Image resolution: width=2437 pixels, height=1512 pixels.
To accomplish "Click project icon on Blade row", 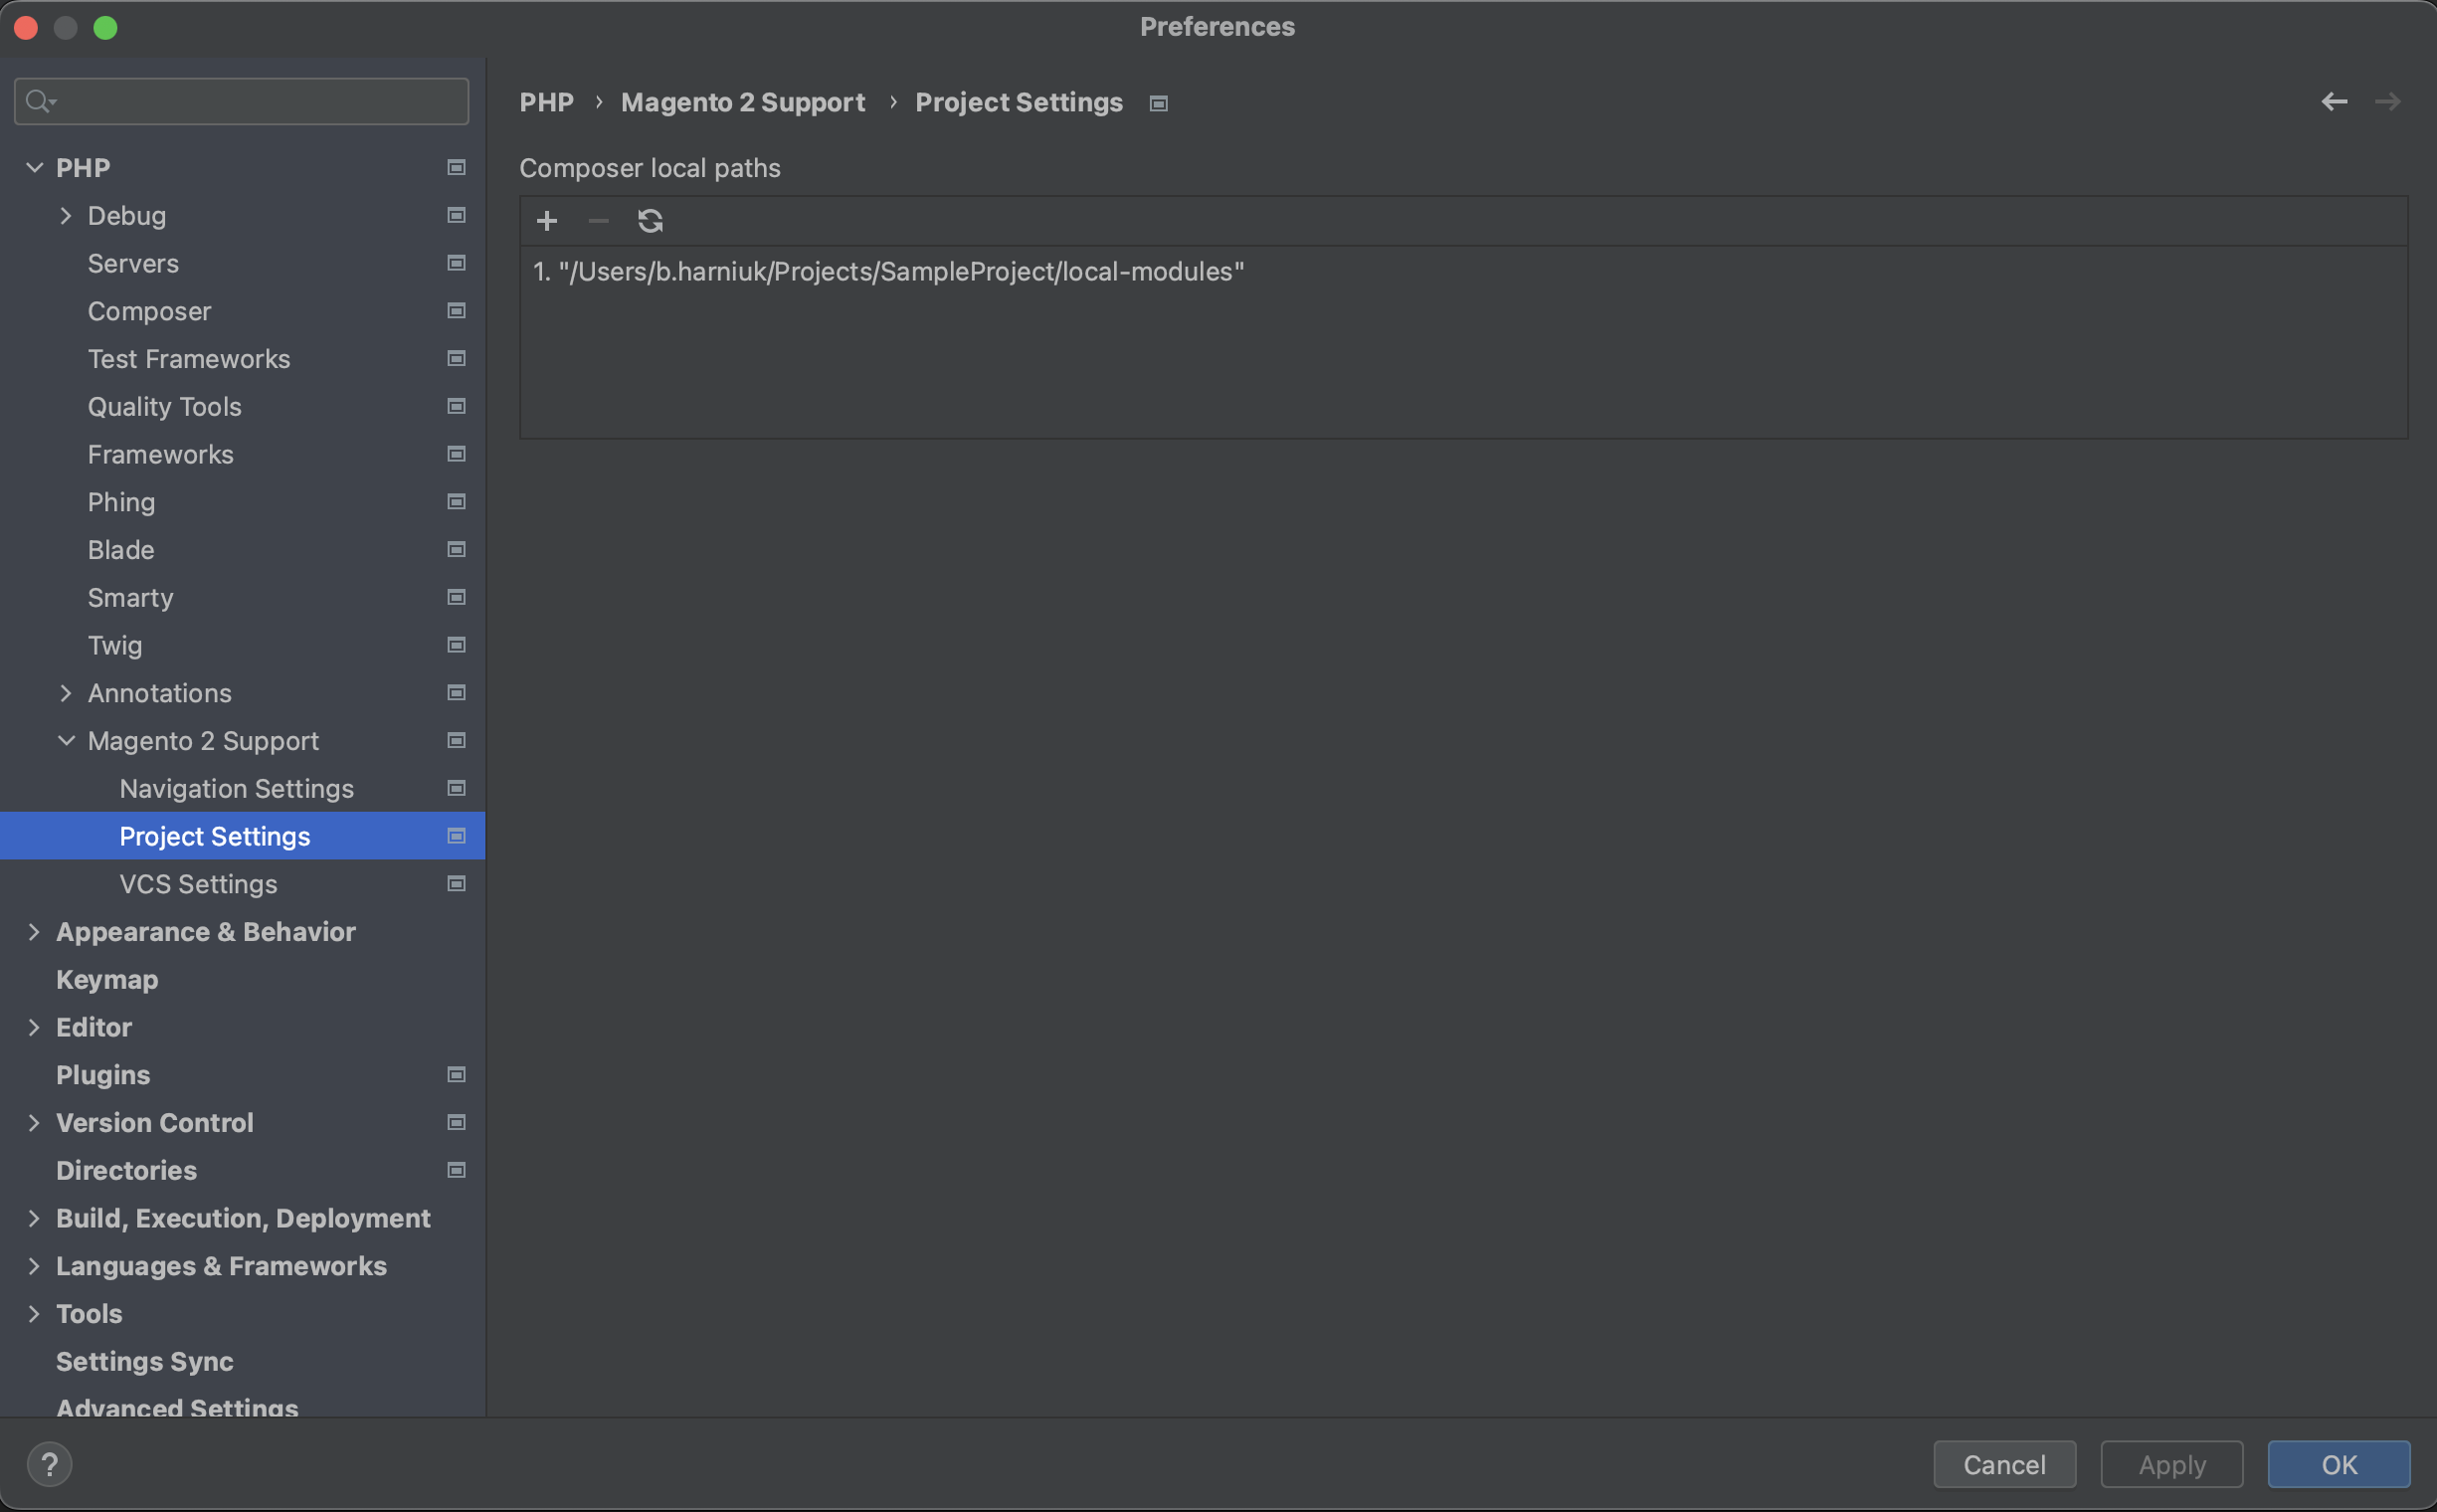I will coord(456,550).
